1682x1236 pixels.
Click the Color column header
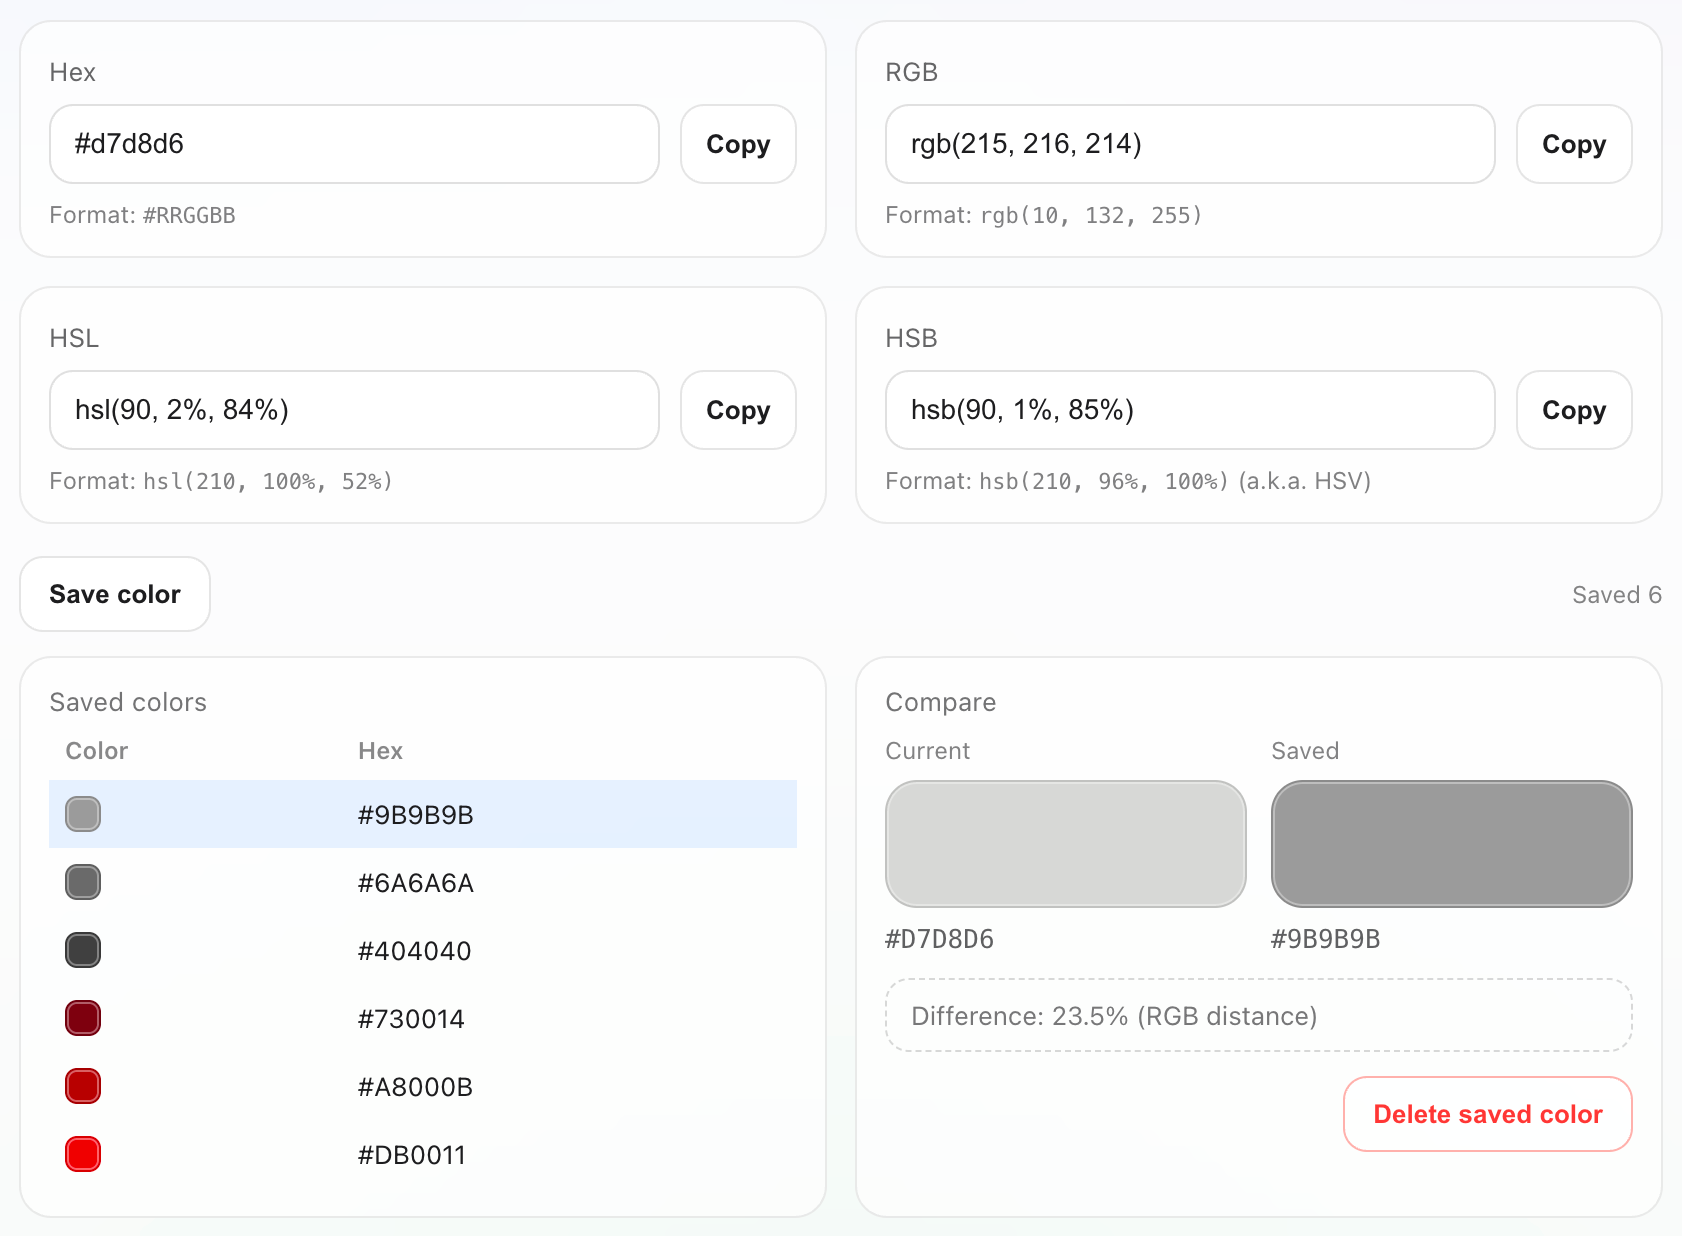tap(97, 751)
